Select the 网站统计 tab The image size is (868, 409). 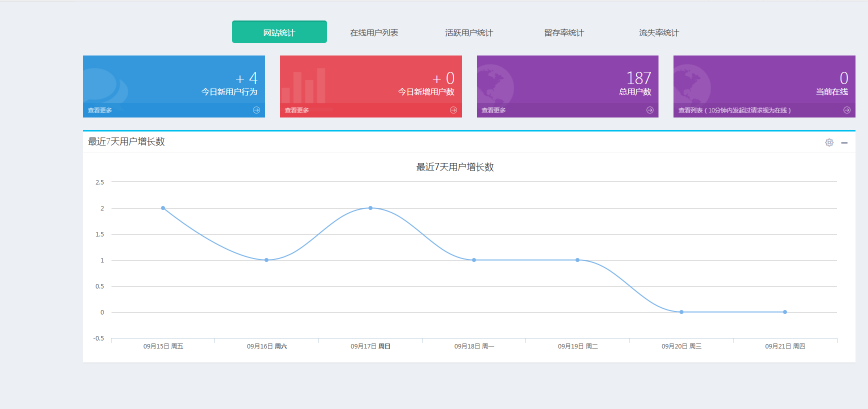coord(279,32)
